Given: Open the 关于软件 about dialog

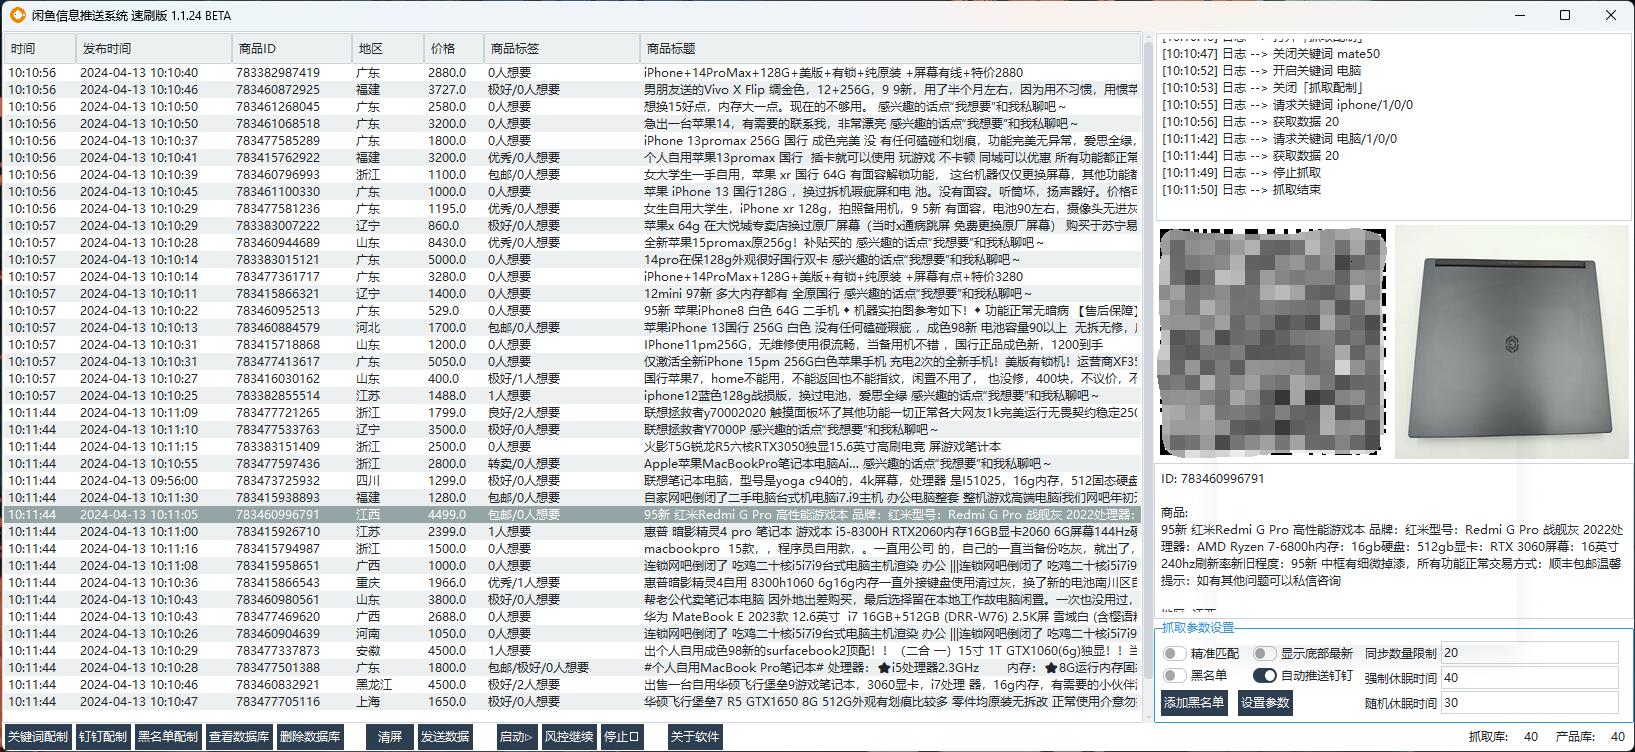Looking at the screenshot, I should pos(695,737).
